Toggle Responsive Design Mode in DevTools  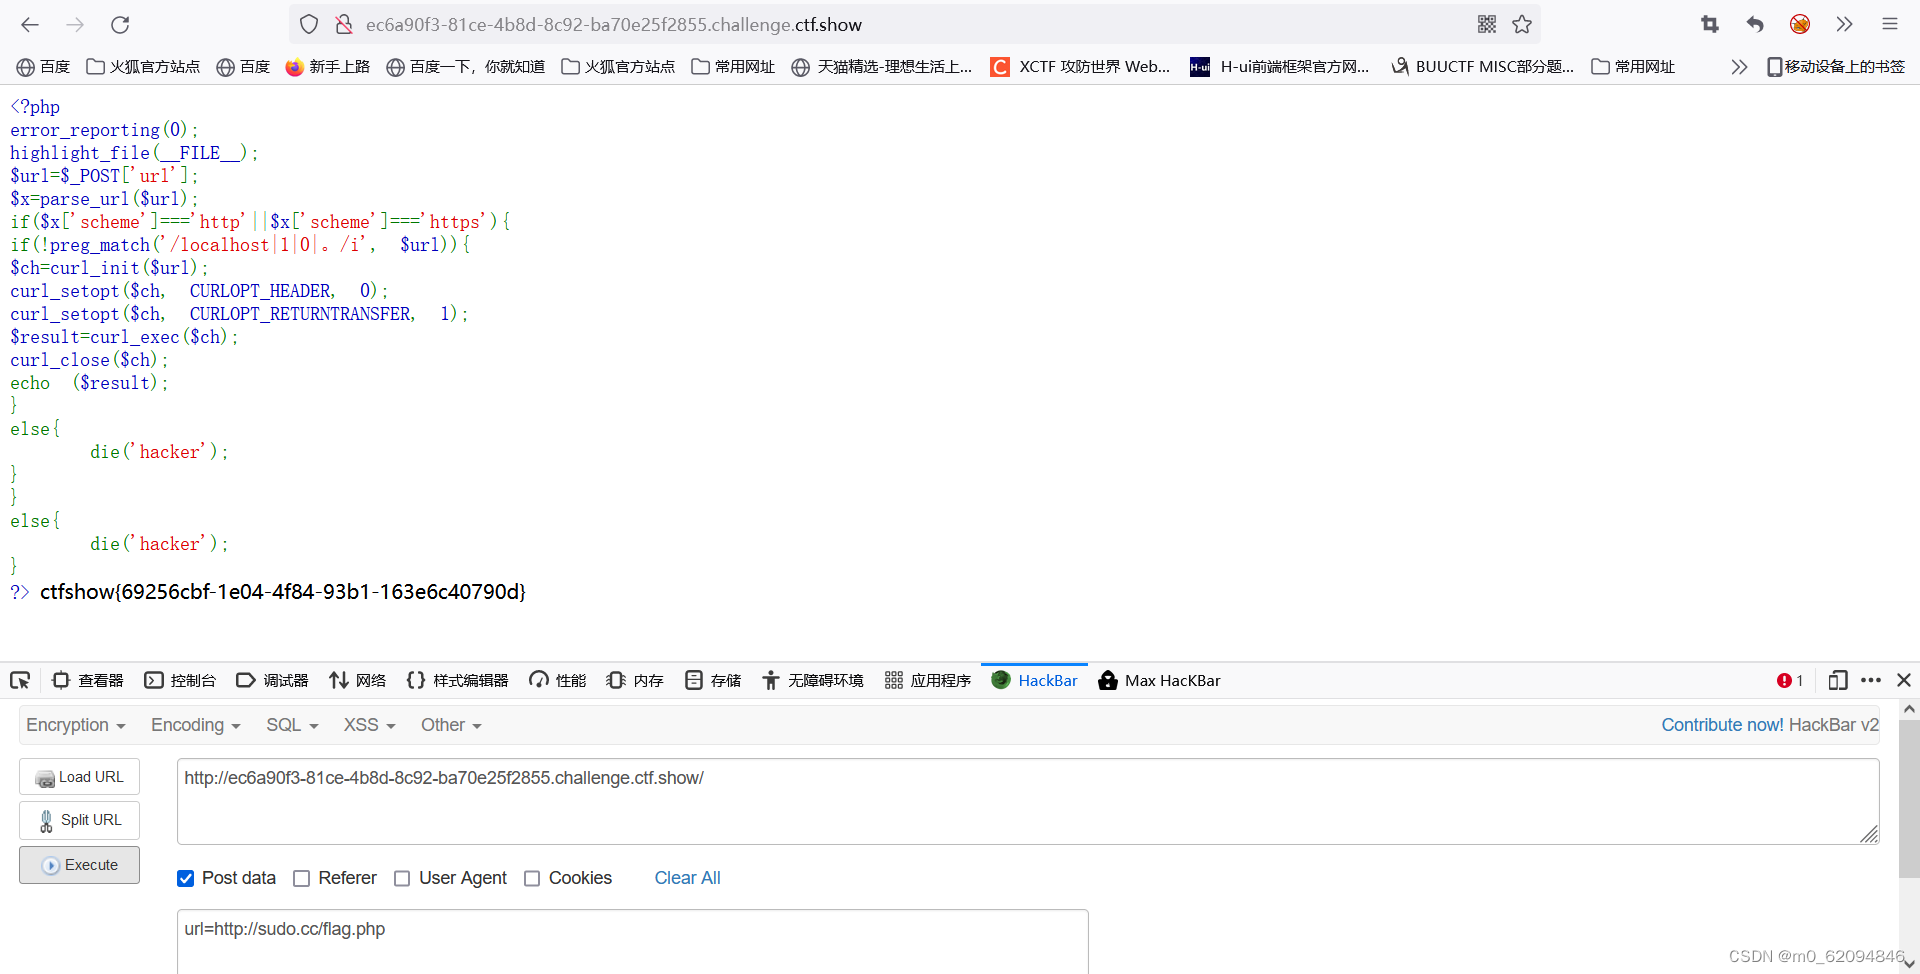[1838, 680]
